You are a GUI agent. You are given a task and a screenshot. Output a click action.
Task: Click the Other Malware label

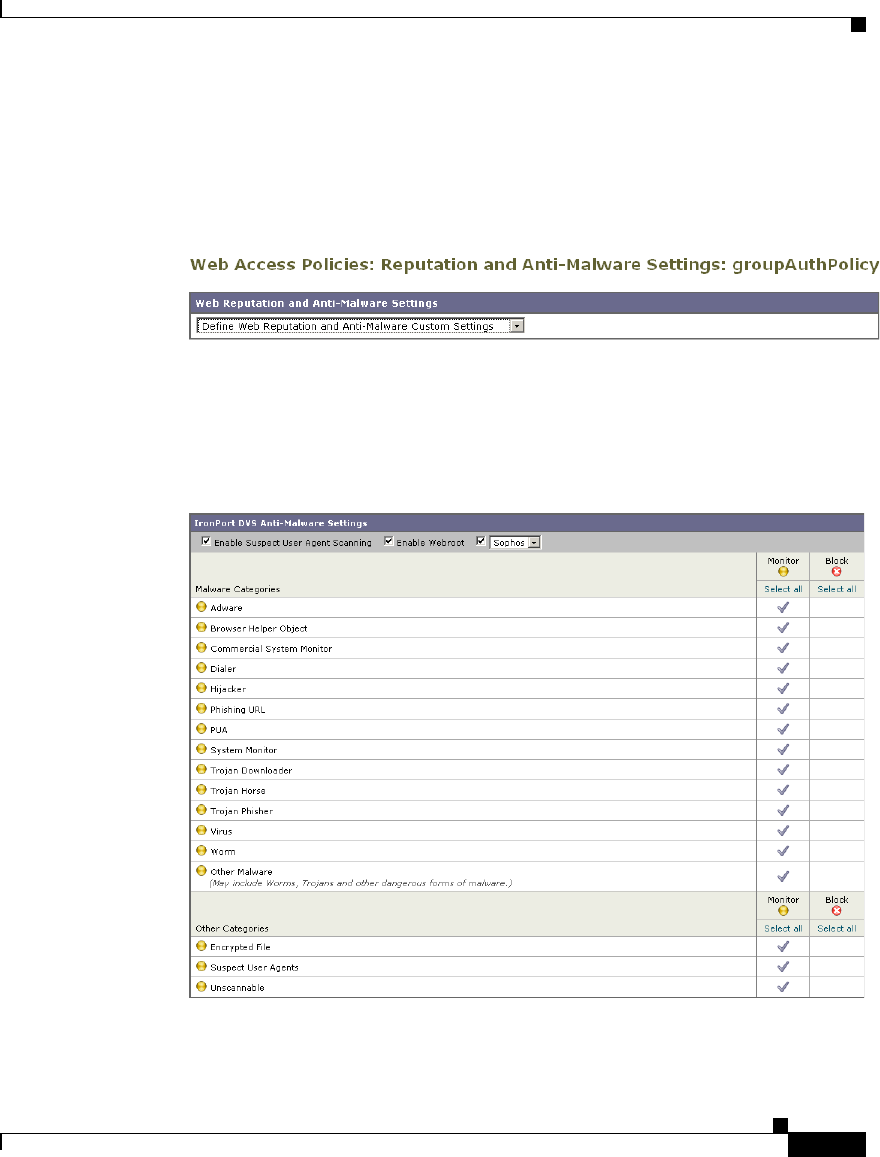(x=241, y=871)
